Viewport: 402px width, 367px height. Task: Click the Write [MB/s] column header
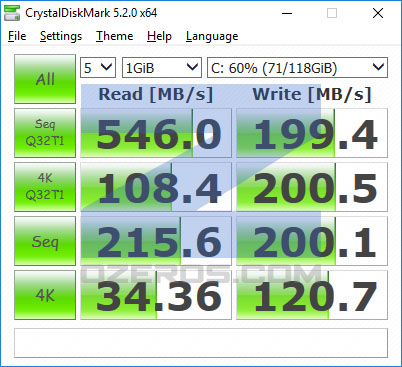pyautogui.click(x=312, y=95)
